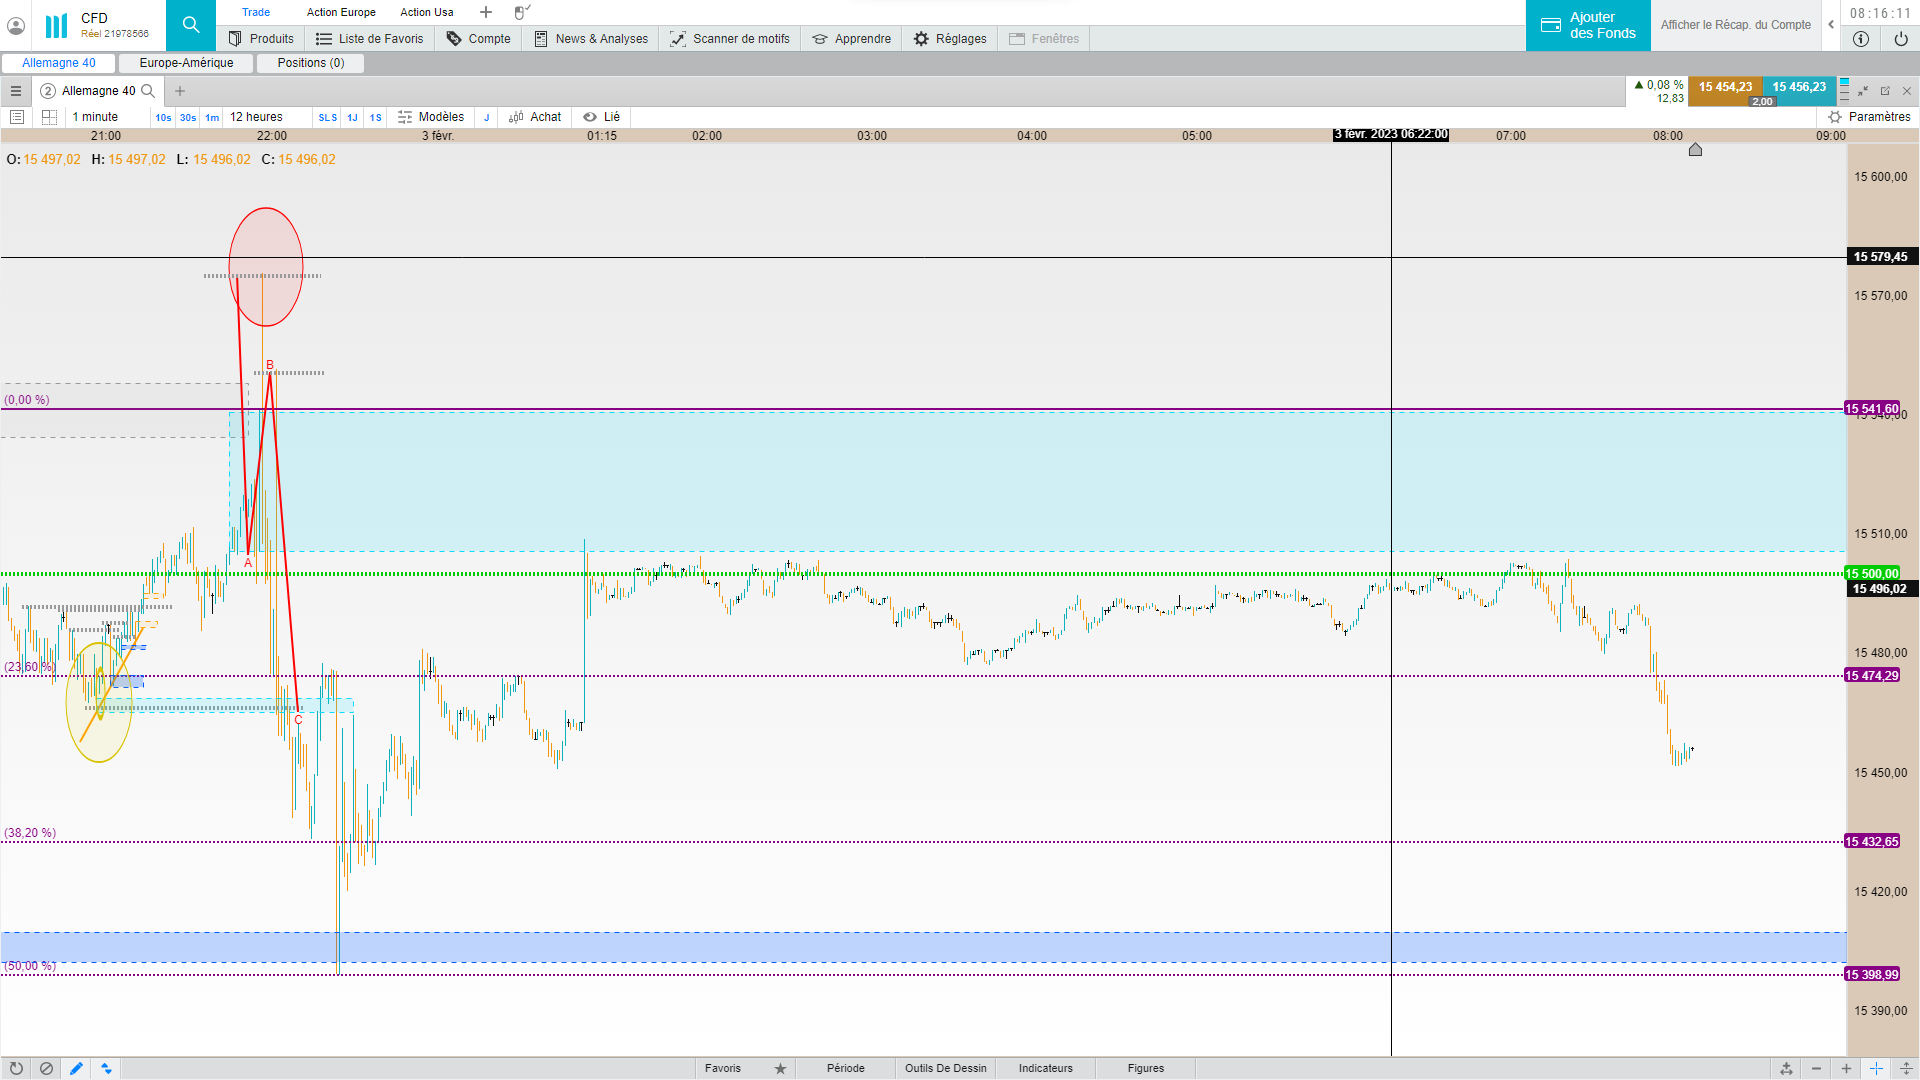Click the refresh chart icon at bottom-left
The image size is (1920, 1080).
click(x=16, y=1068)
